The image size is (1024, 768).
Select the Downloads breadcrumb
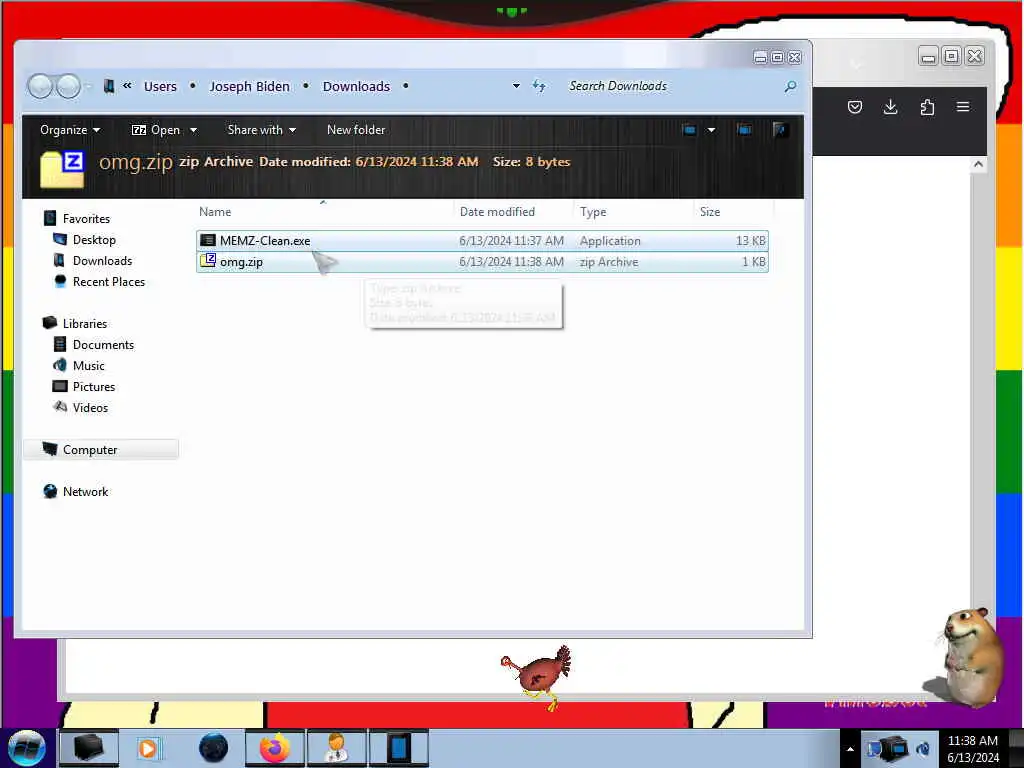pyautogui.click(x=356, y=86)
